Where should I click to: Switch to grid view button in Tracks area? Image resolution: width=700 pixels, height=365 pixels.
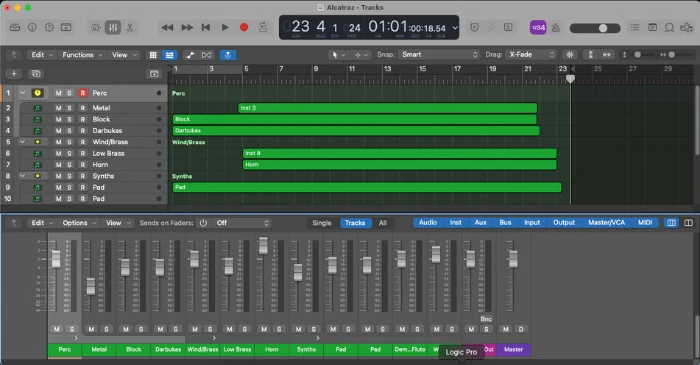click(x=153, y=55)
